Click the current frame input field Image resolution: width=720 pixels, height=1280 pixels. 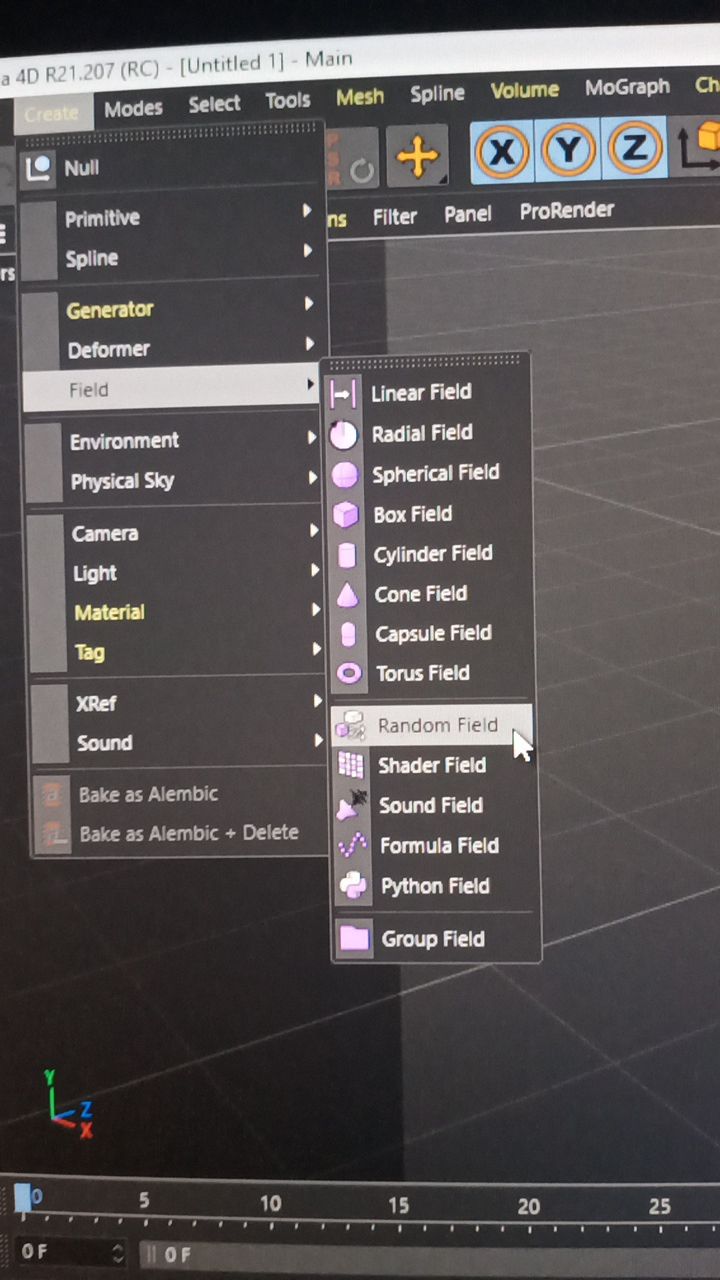coord(72,1252)
